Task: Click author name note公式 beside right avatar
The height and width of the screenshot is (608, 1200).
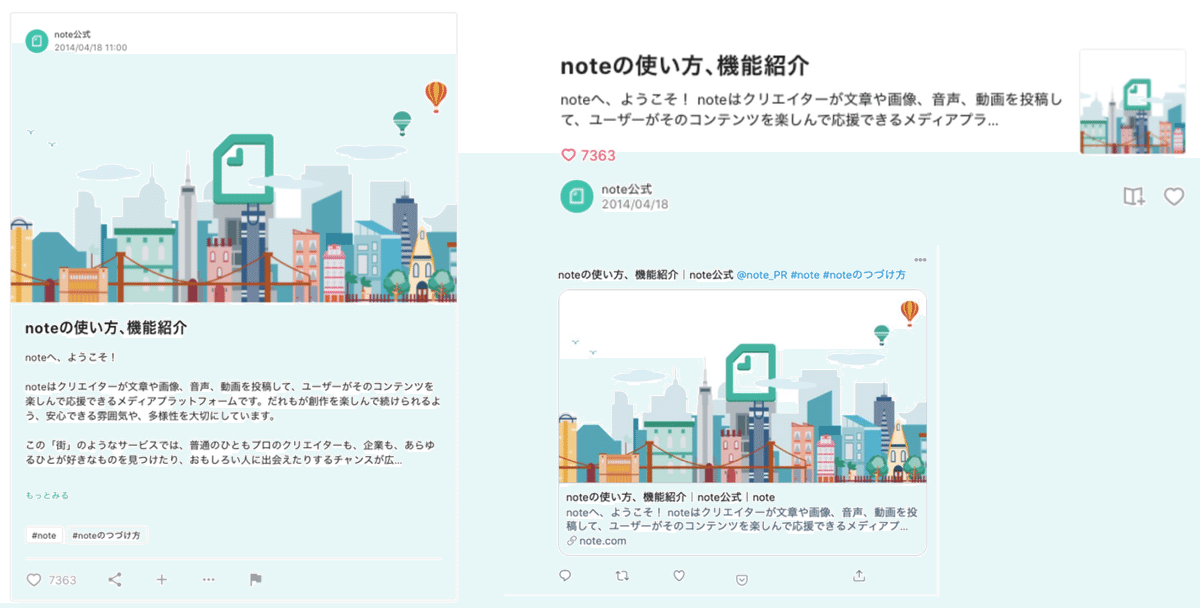Action: [x=626, y=189]
